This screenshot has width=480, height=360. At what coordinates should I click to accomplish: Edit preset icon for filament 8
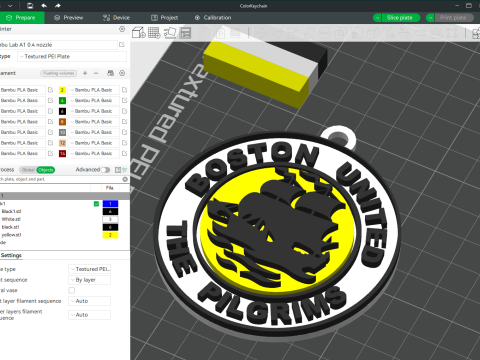click(x=124, y=122)
